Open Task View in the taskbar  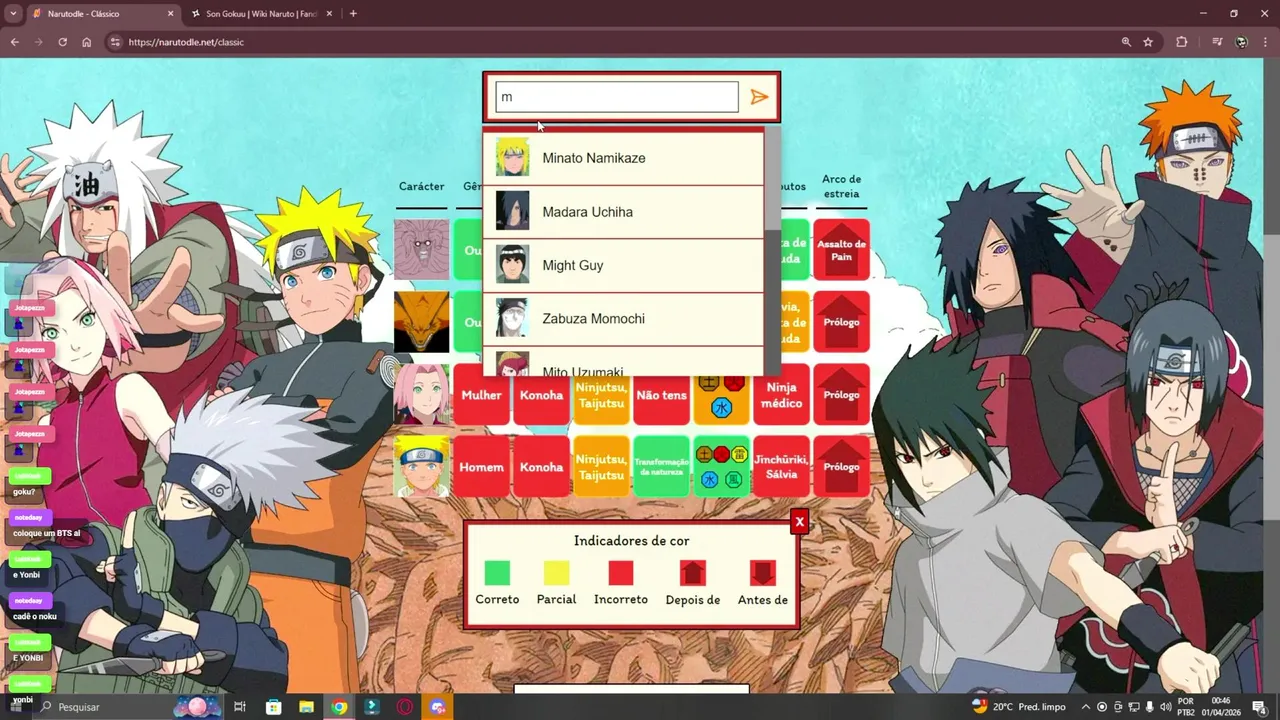[240, 707]
